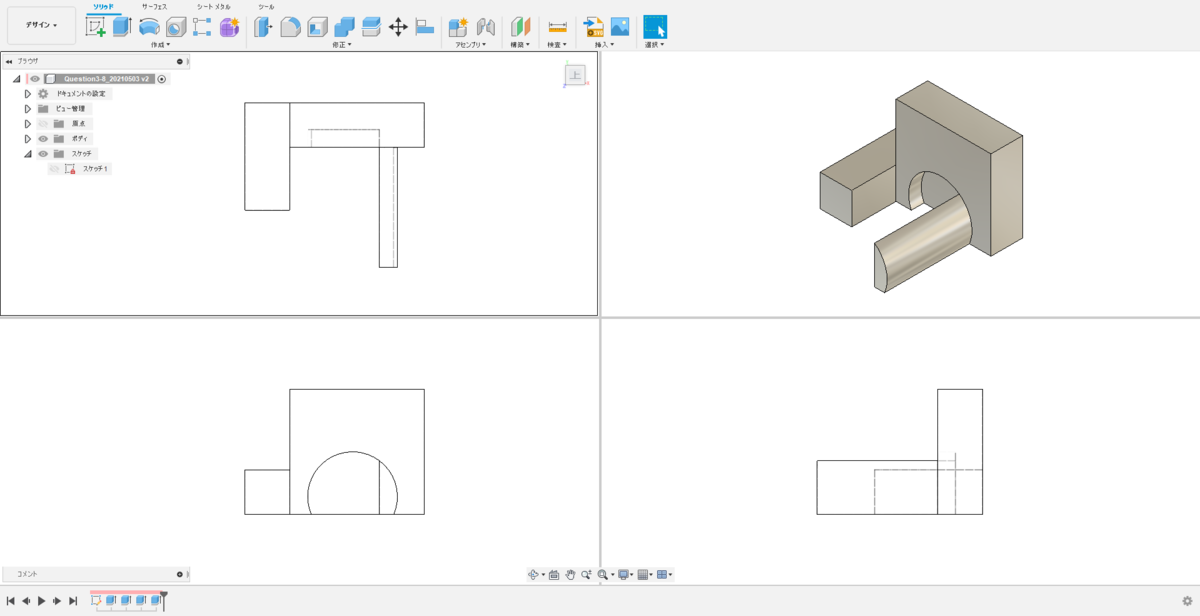Open the アセンブリ dropdown menu

[x=471, y=45]
